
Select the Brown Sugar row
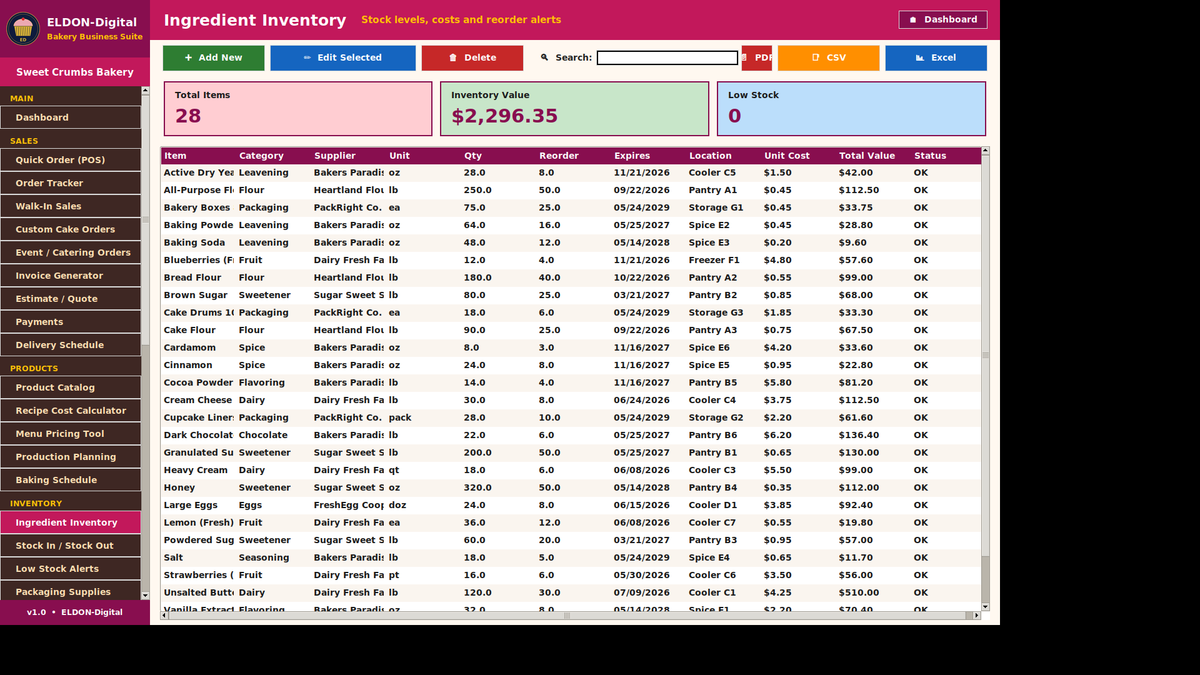click(x=571, y=295)
